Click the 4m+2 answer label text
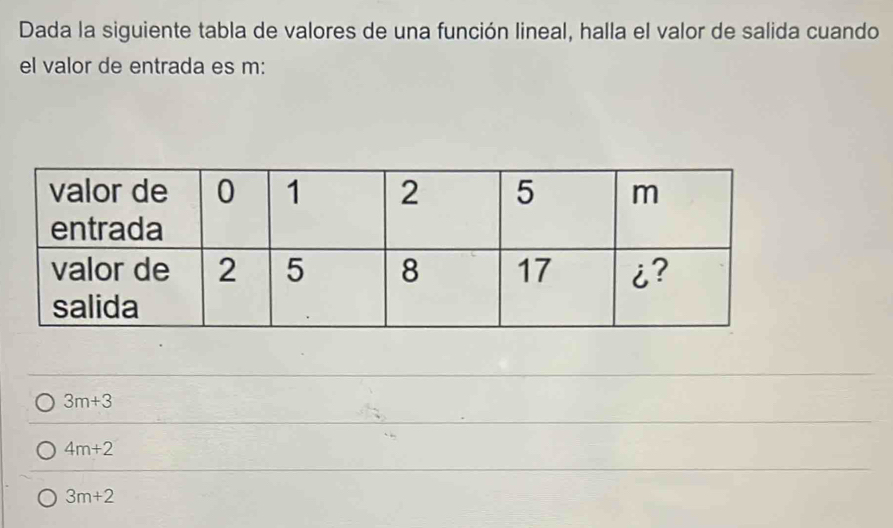 click(88, 450)
